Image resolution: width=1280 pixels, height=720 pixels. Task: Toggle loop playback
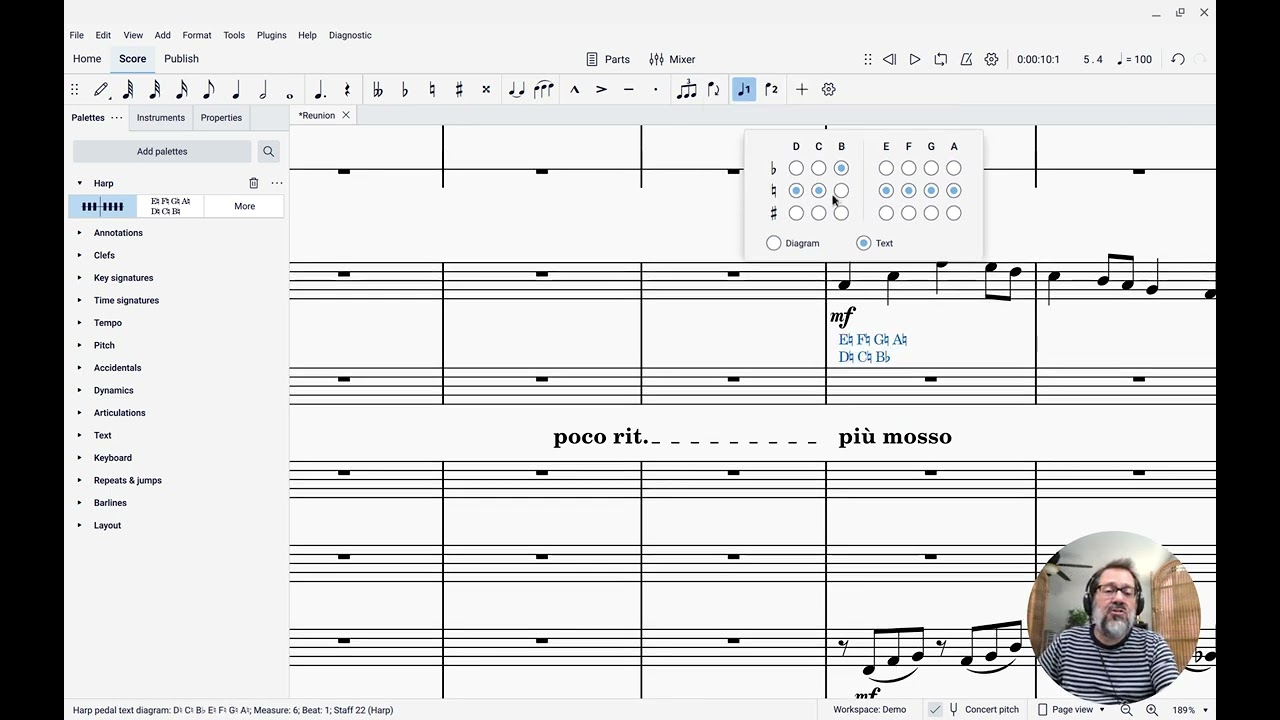click(x=940, y=59)
